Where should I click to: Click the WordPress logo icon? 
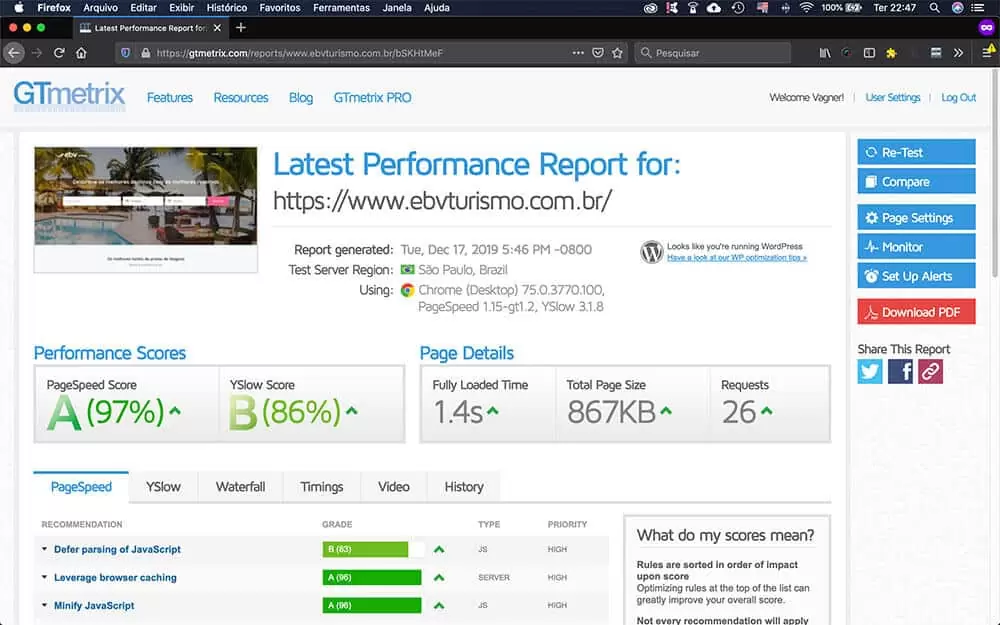pyautogui.click(x=652, y=252)
